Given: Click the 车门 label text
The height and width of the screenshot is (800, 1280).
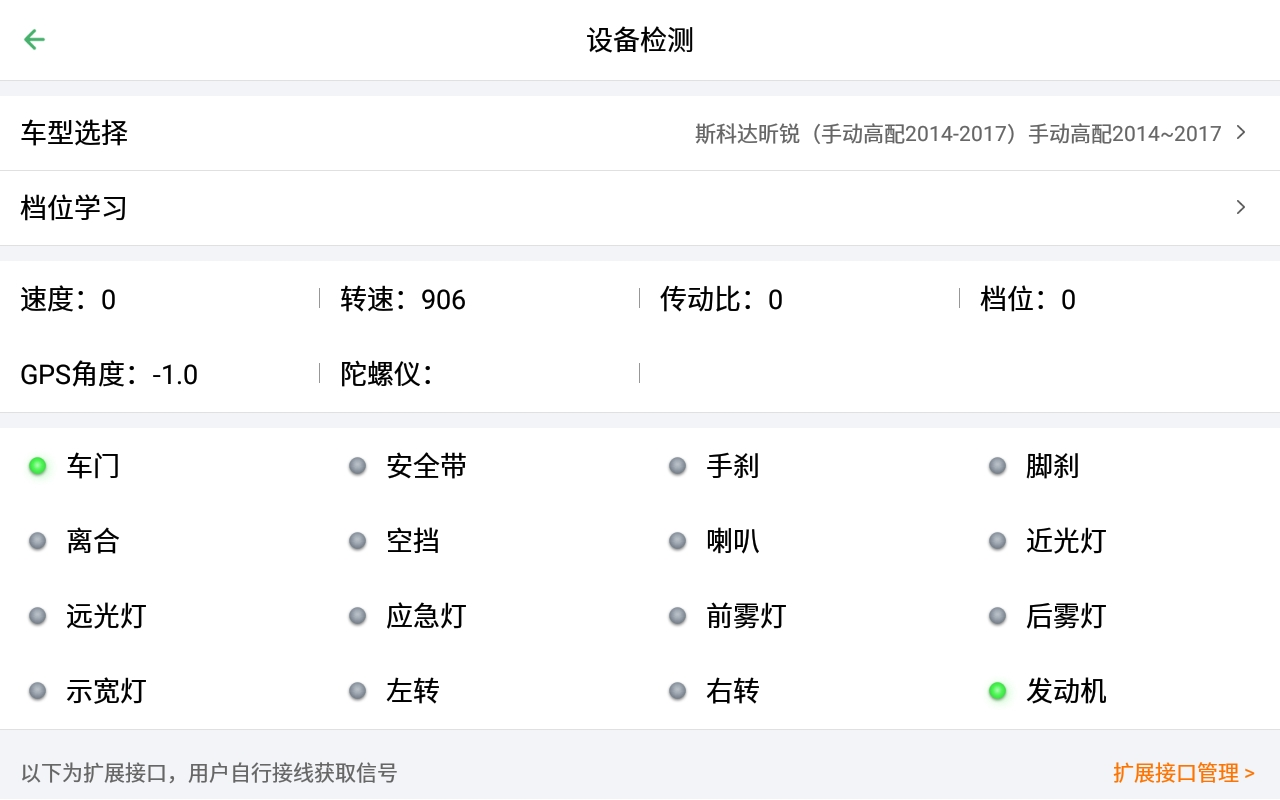Looking at the screenshot, I should click(93, 466).
